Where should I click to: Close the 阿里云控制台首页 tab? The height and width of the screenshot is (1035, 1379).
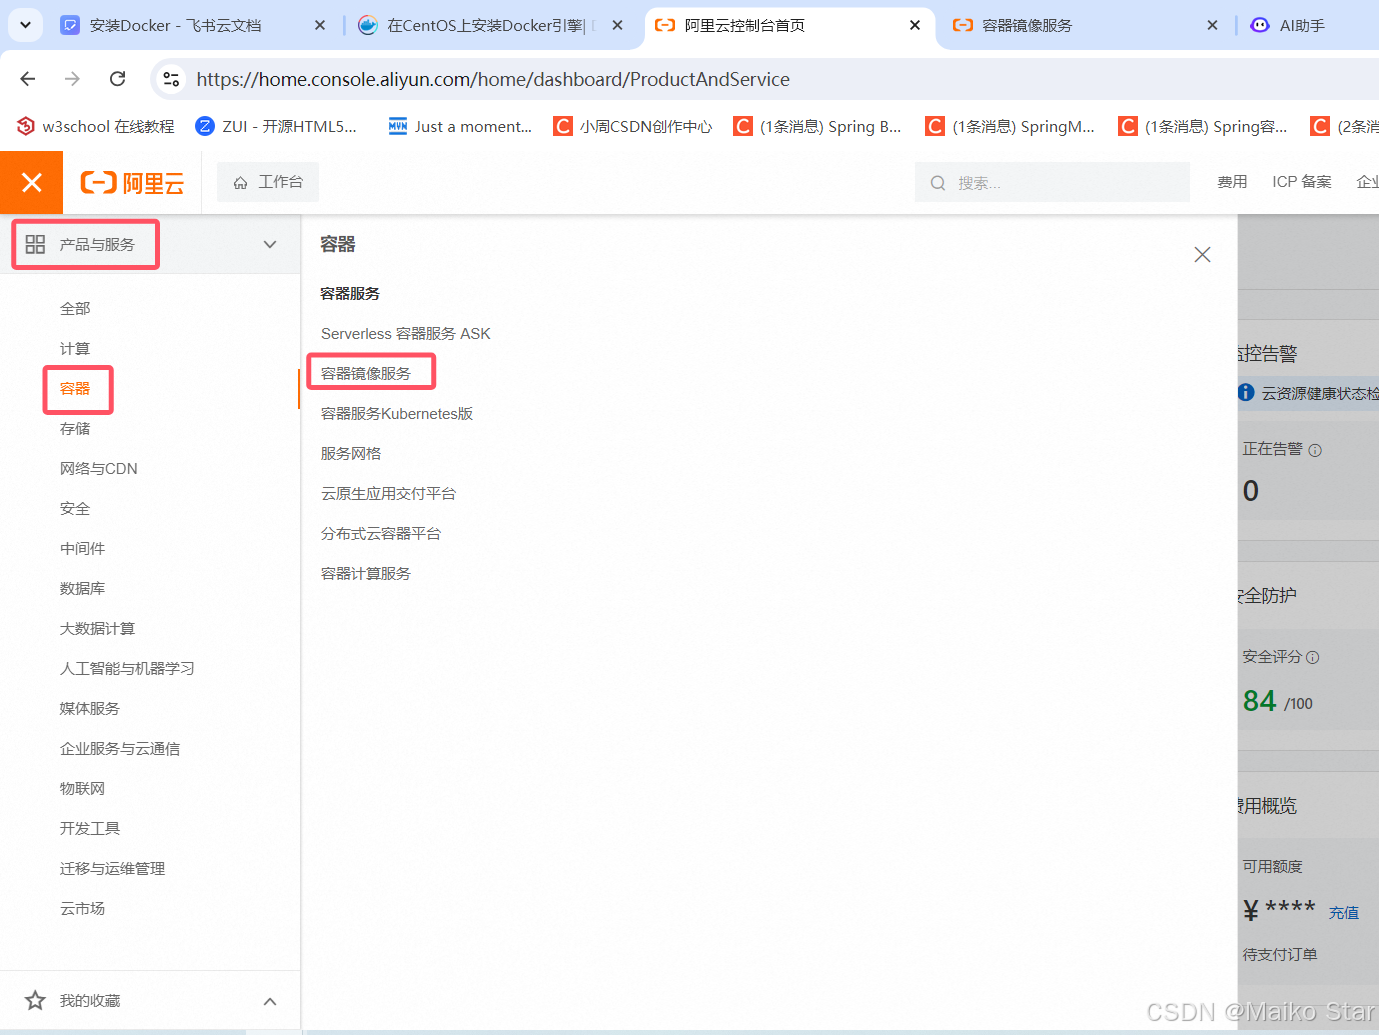915,25
